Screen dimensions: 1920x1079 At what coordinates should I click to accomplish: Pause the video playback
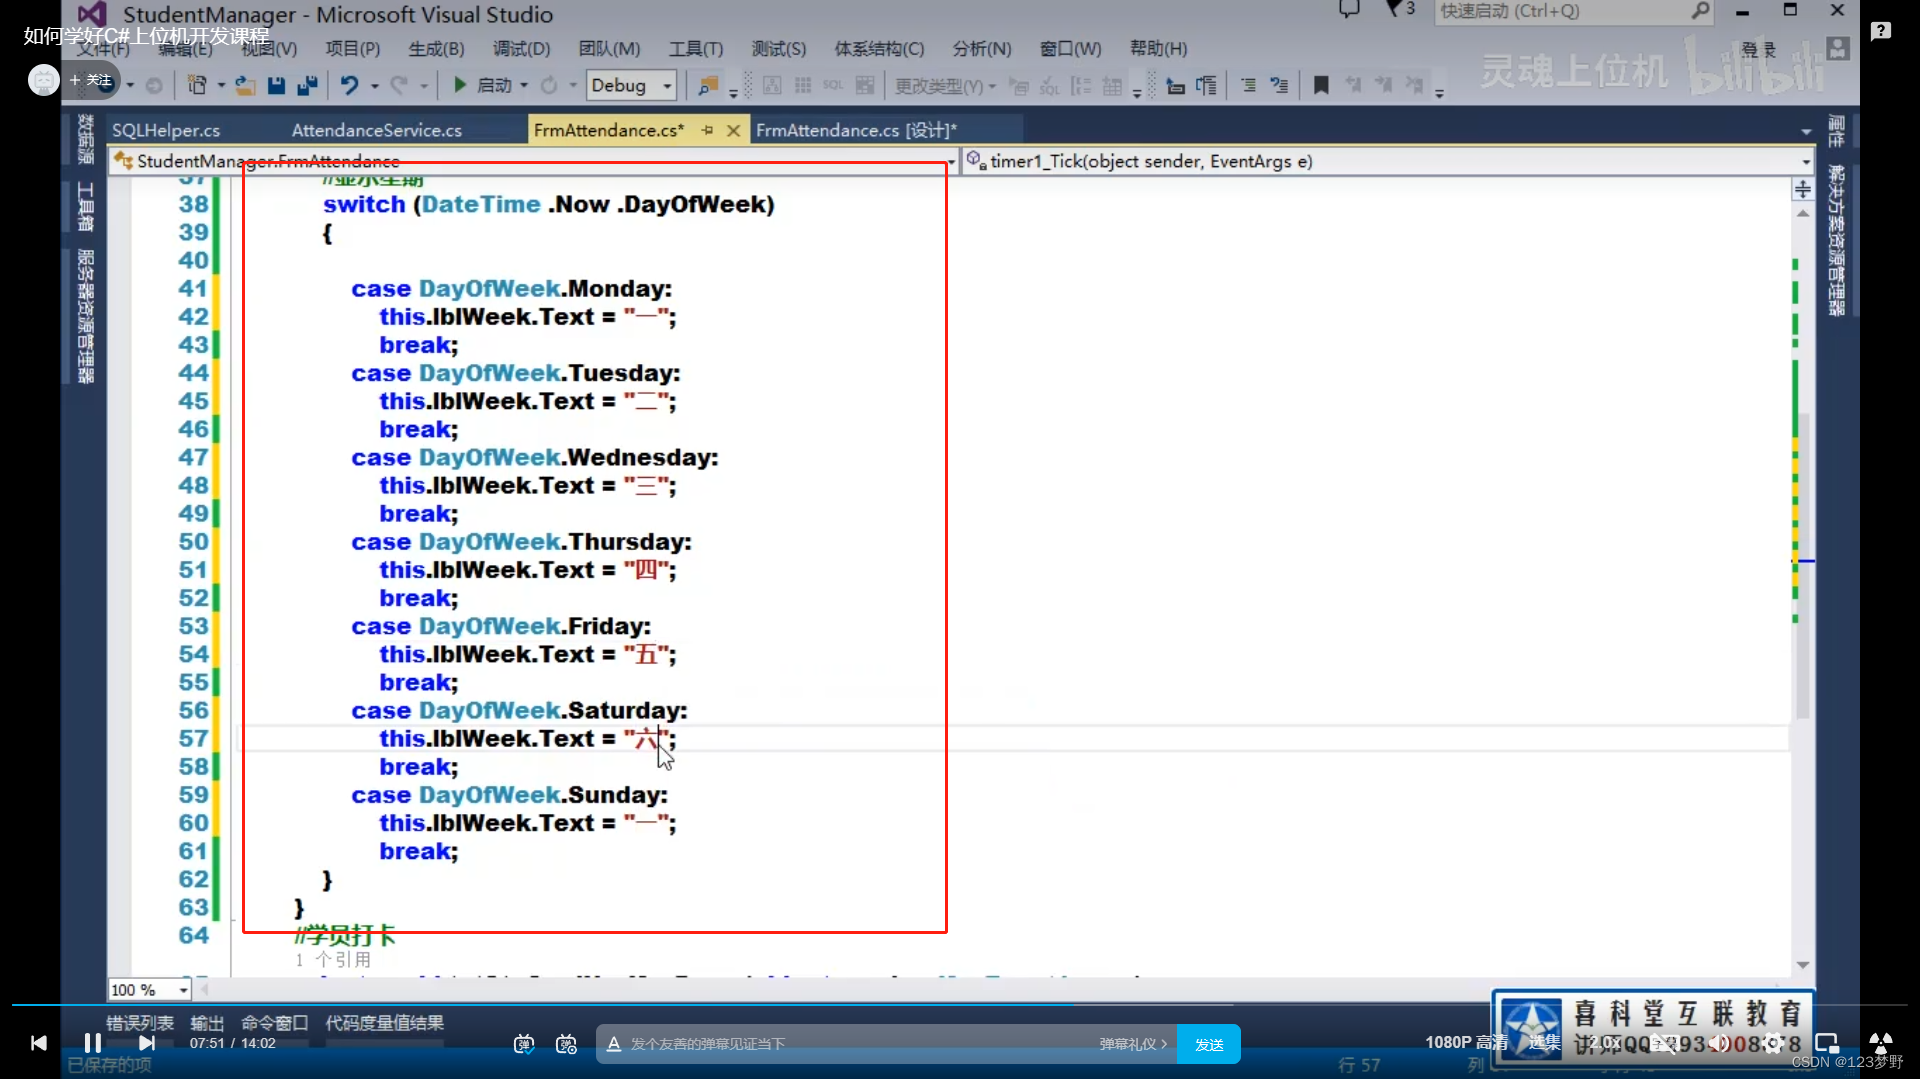93,1043
